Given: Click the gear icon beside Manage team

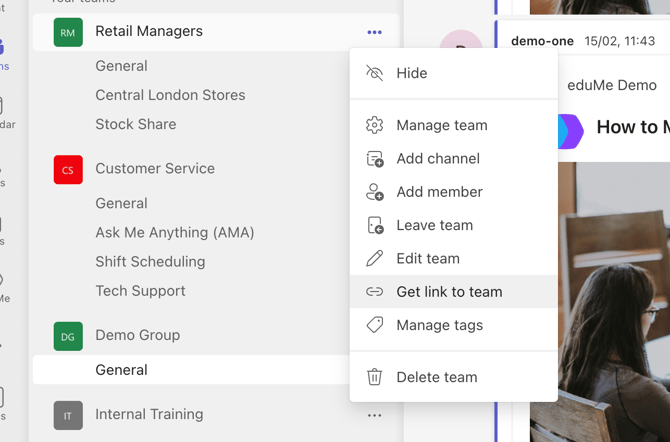Looking at the screenshot, I should [x=375, y=126].
